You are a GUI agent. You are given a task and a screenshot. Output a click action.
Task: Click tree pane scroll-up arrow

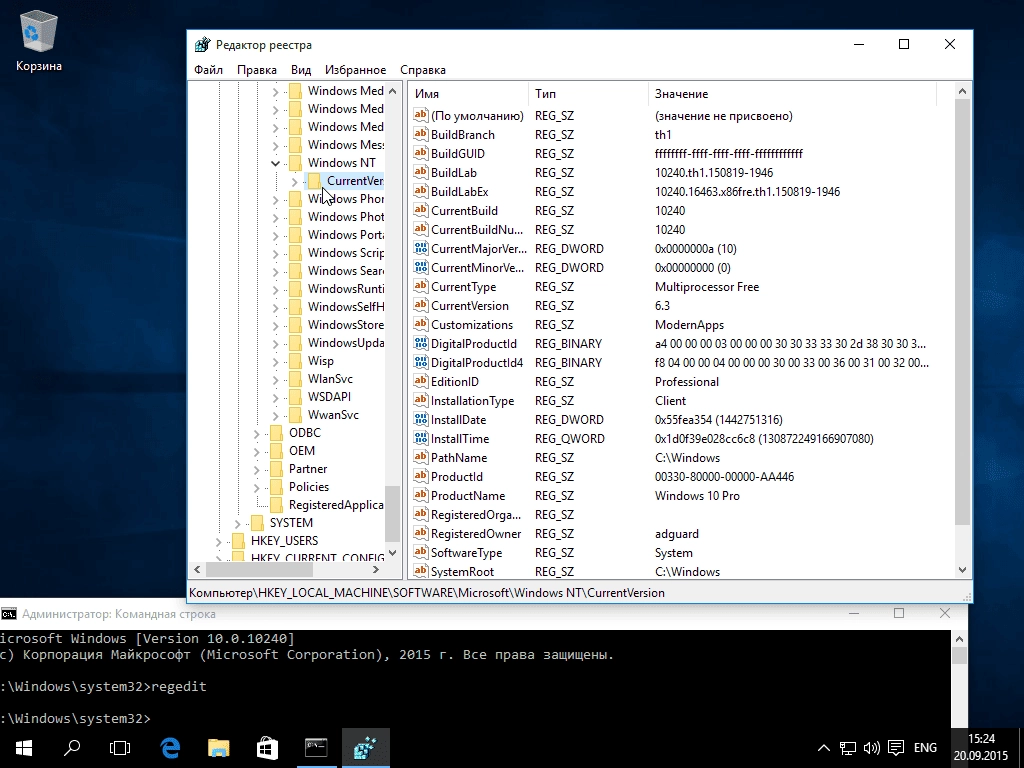pyautogui.click(x=392, y=91)
